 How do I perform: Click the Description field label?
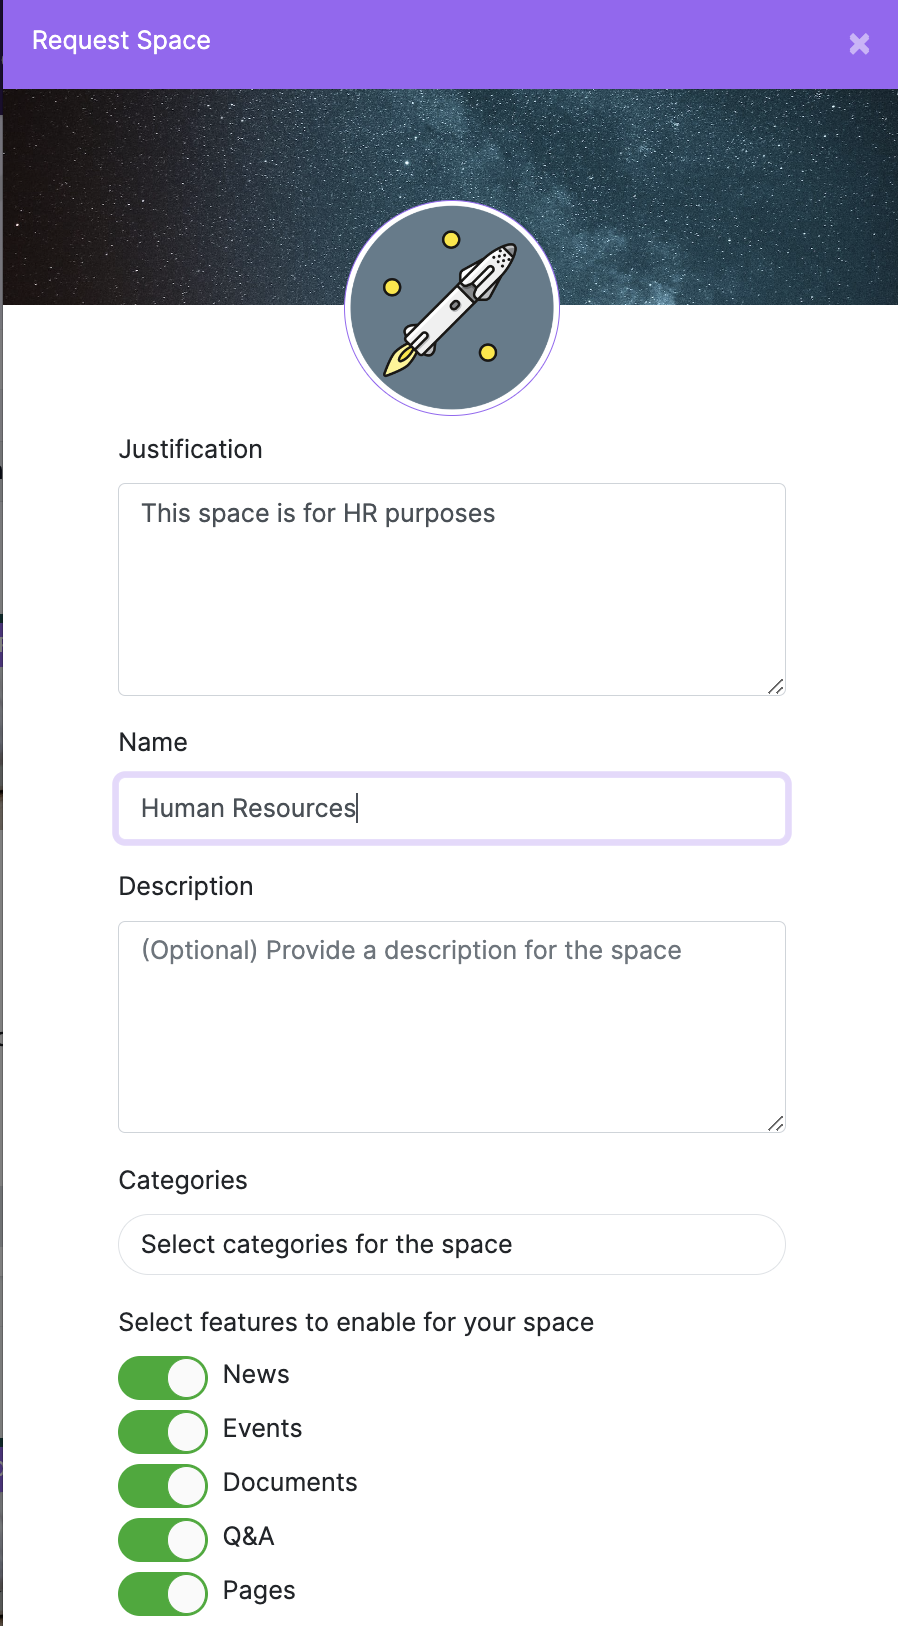[186, 886]
